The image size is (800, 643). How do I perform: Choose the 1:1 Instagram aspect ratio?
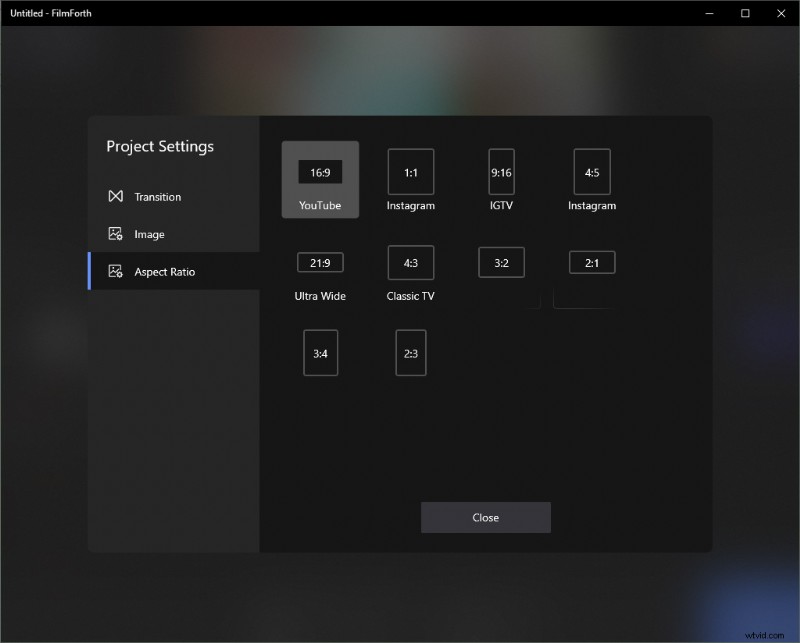(x=410, y=172)
